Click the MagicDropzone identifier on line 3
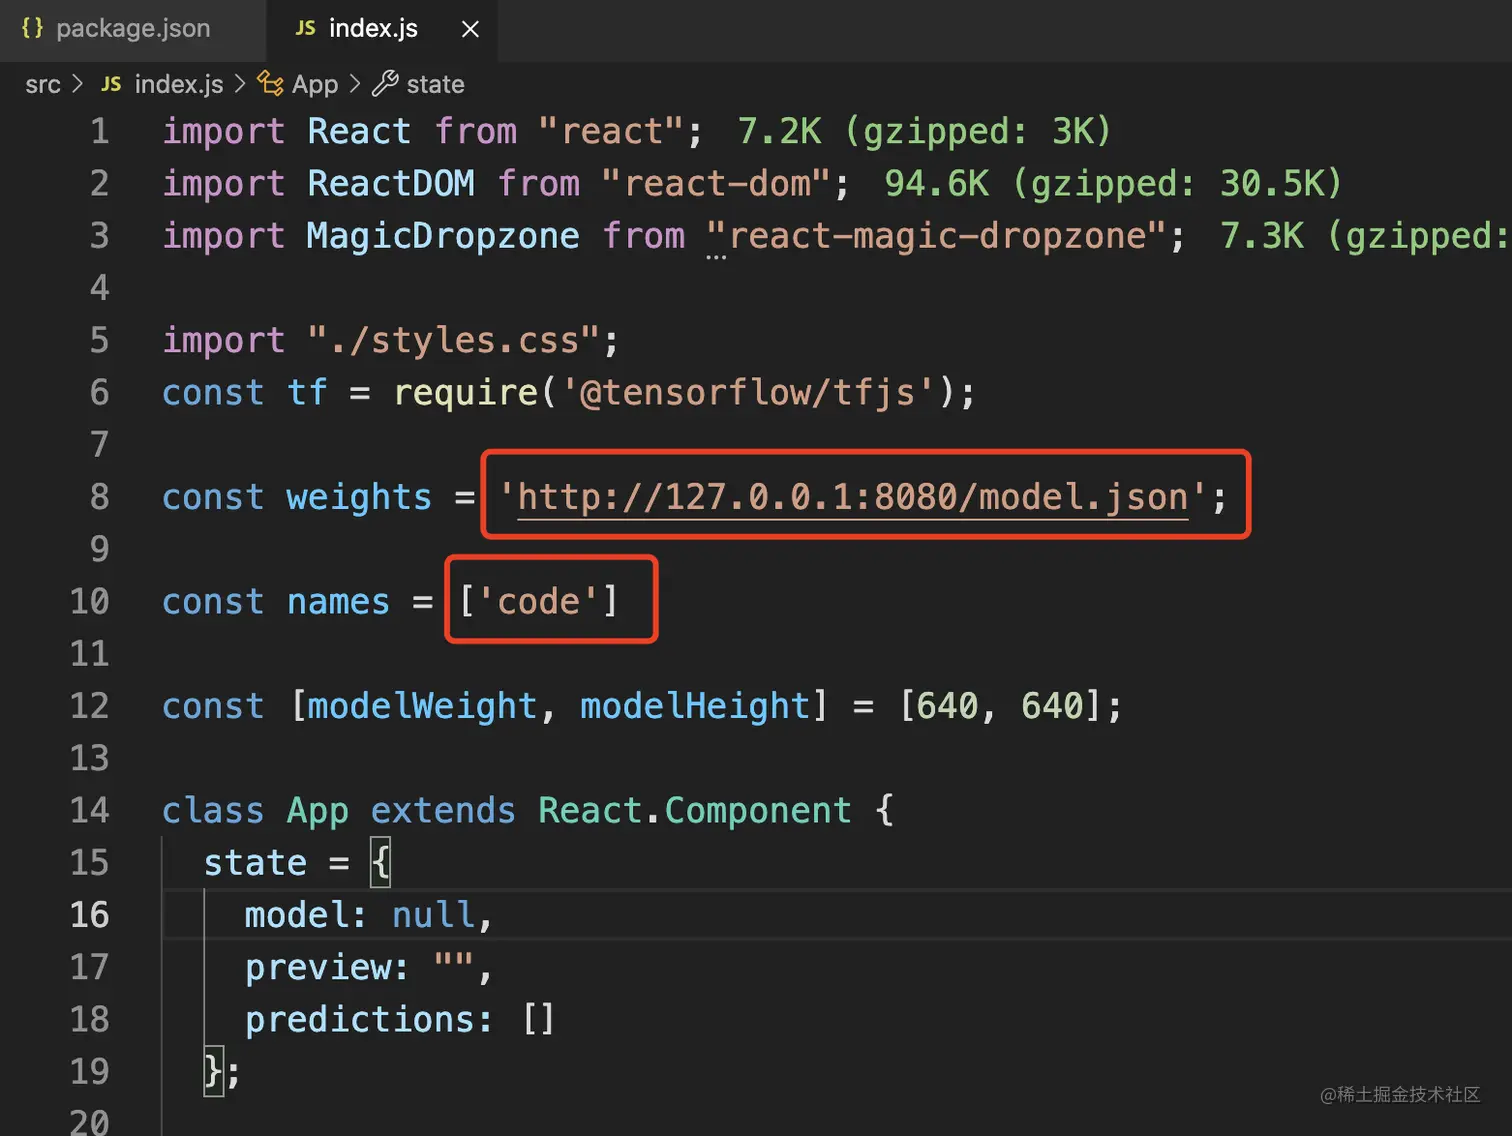The image size is (1512, 1136). tap(443, 236)
